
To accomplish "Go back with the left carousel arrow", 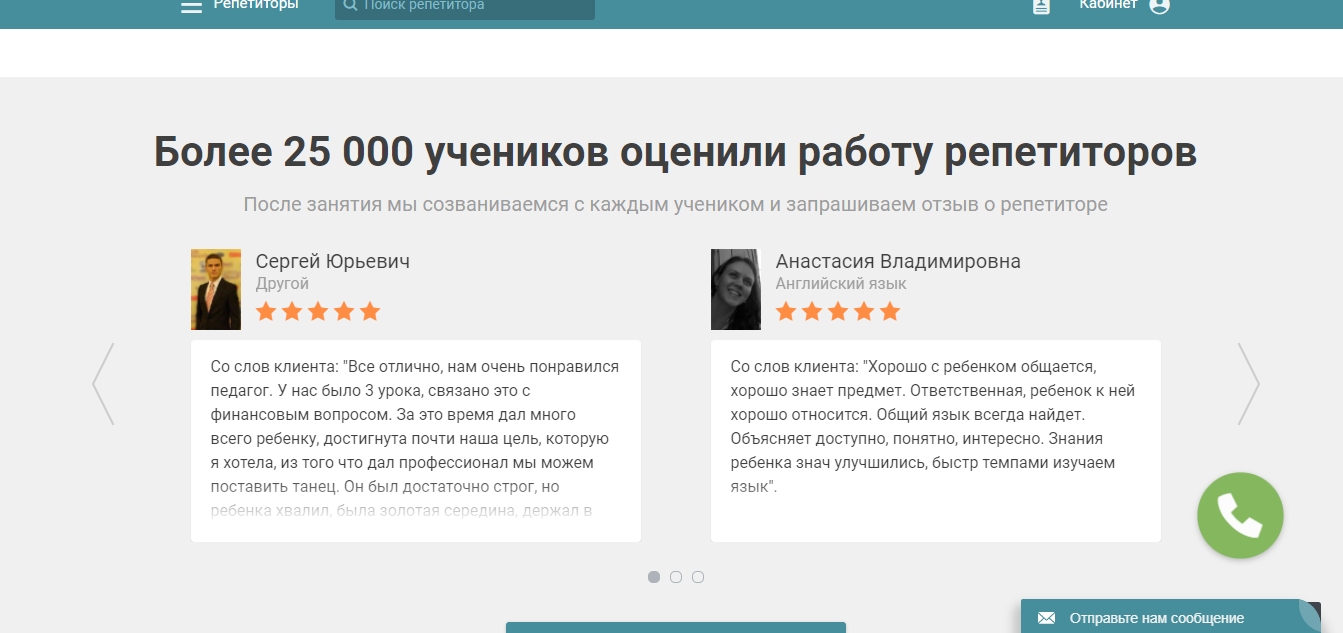I will tap(103, 384).
